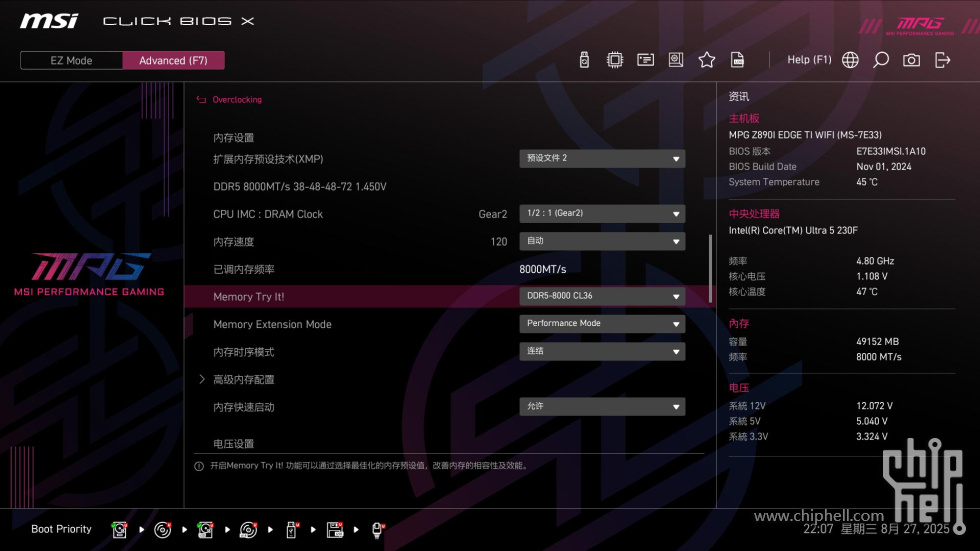
Task: Click MPG Z890I EDGE TI WIFI text
Action: pyautogui.click(x=805, y=135)
